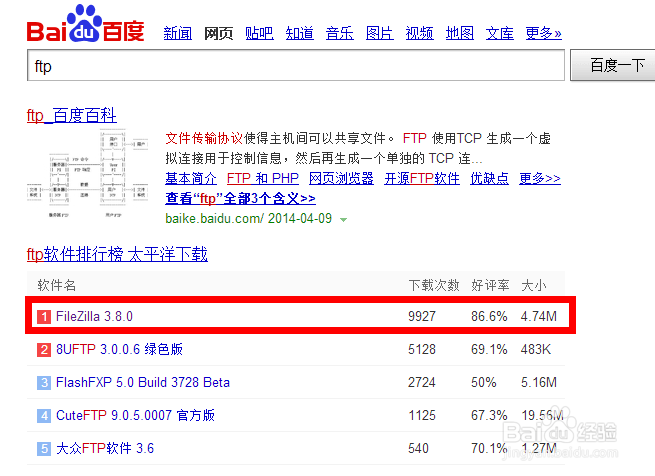Click FileZilla download count 9927
Viewport: 655px width, 476px height.
422,316
